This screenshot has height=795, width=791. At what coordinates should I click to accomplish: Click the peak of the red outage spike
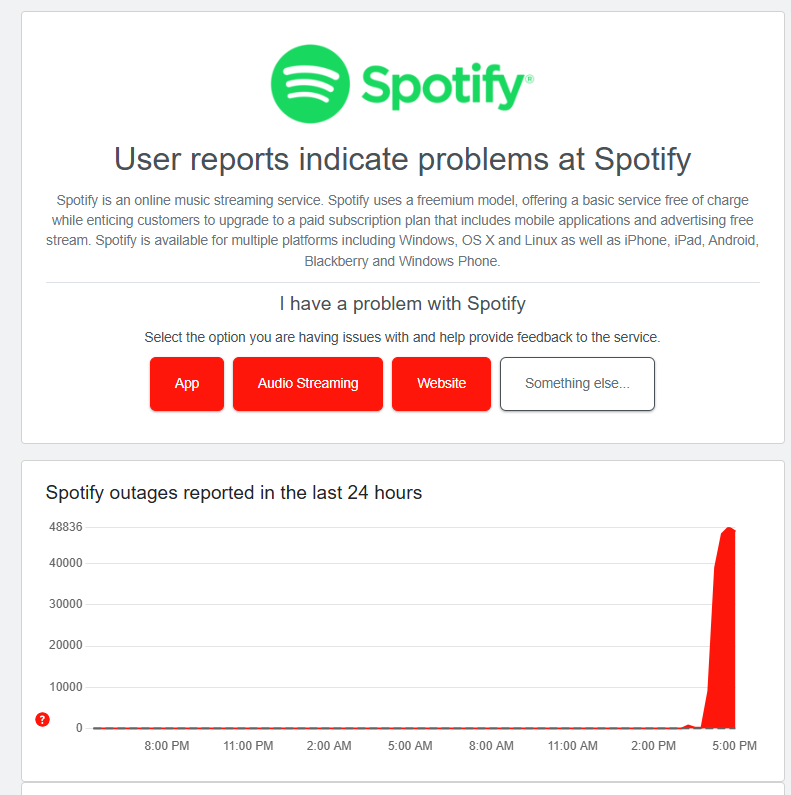729,528
